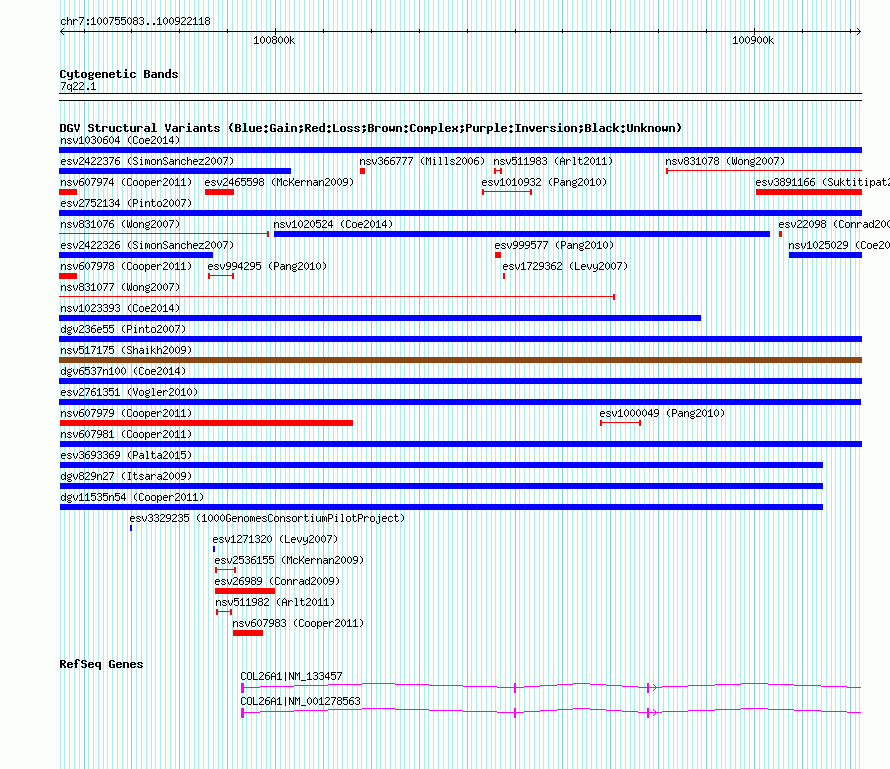
Task: Click the 100800k ruler position
Action: point(274,40)
